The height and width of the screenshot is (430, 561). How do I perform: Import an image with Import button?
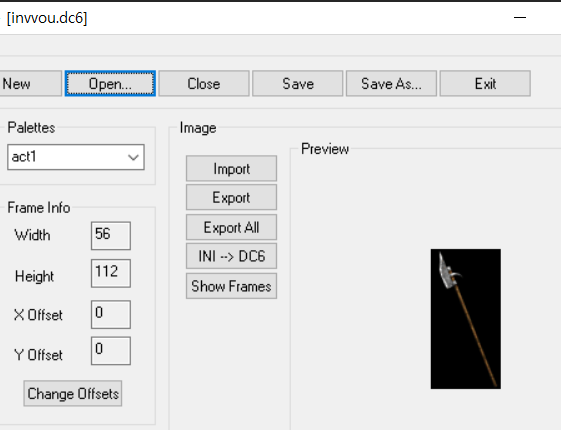point(231,168)
